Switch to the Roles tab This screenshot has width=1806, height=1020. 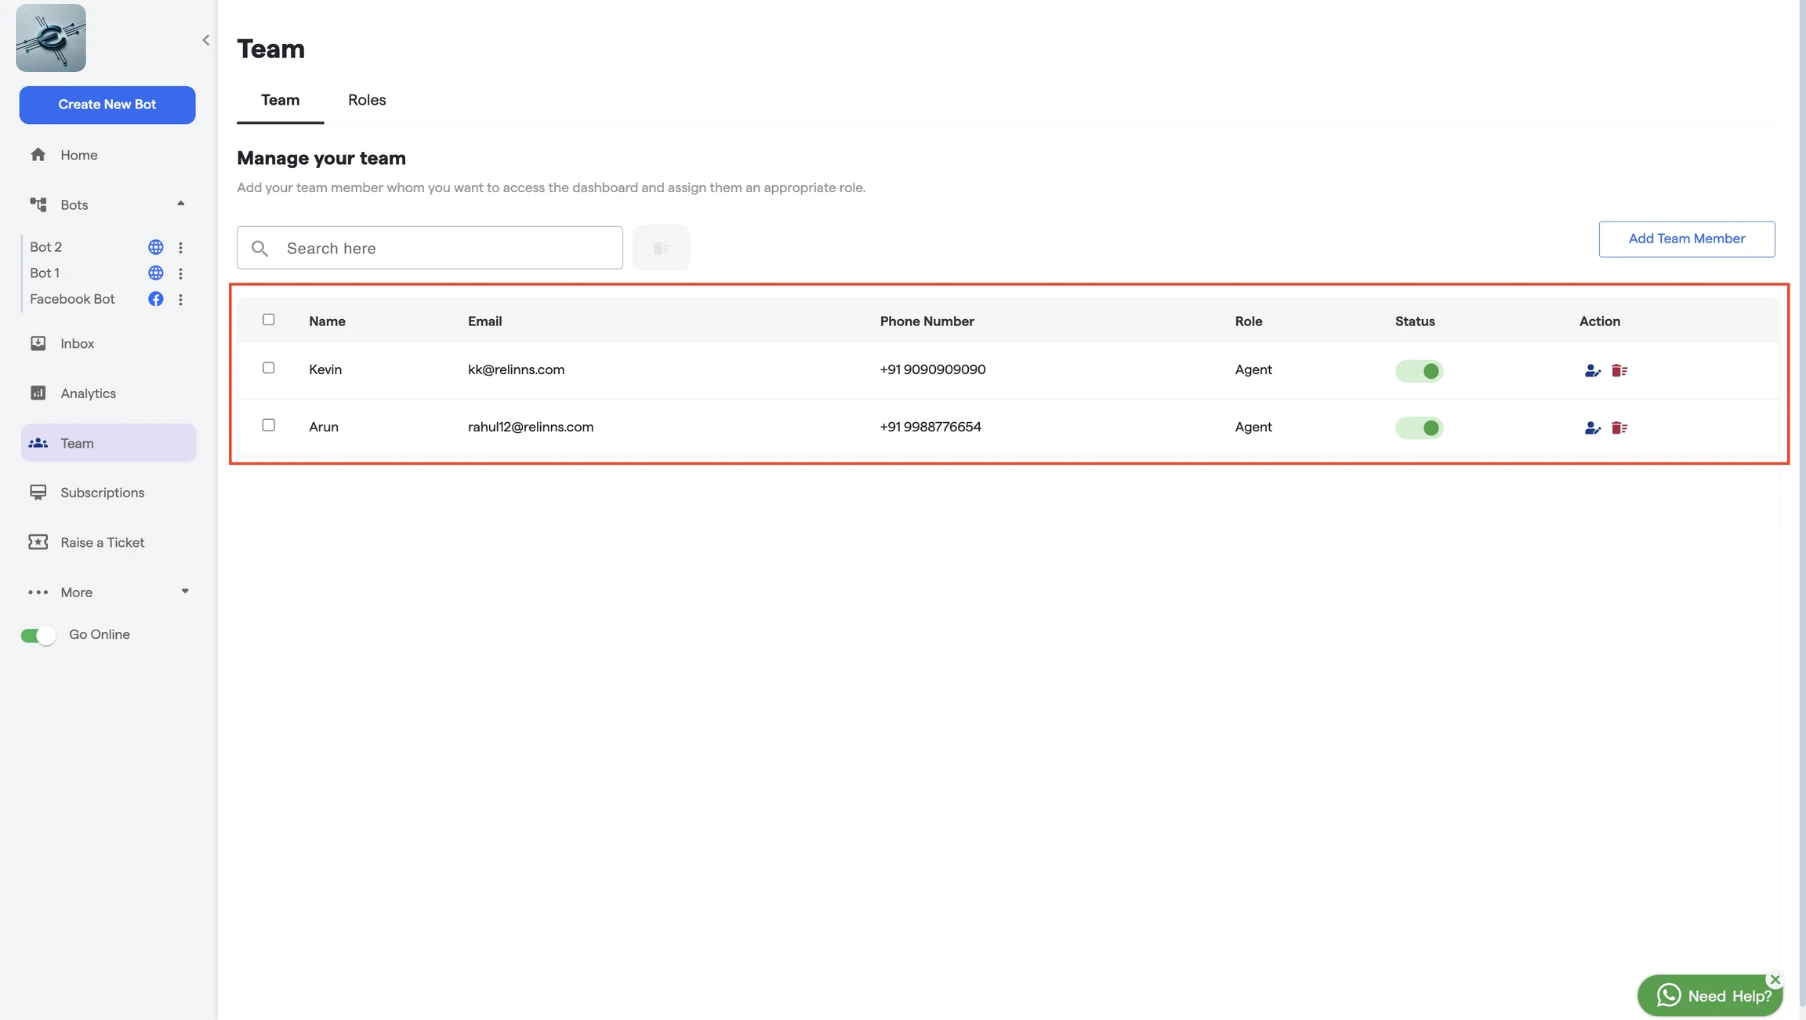click(x=367, y=100)
